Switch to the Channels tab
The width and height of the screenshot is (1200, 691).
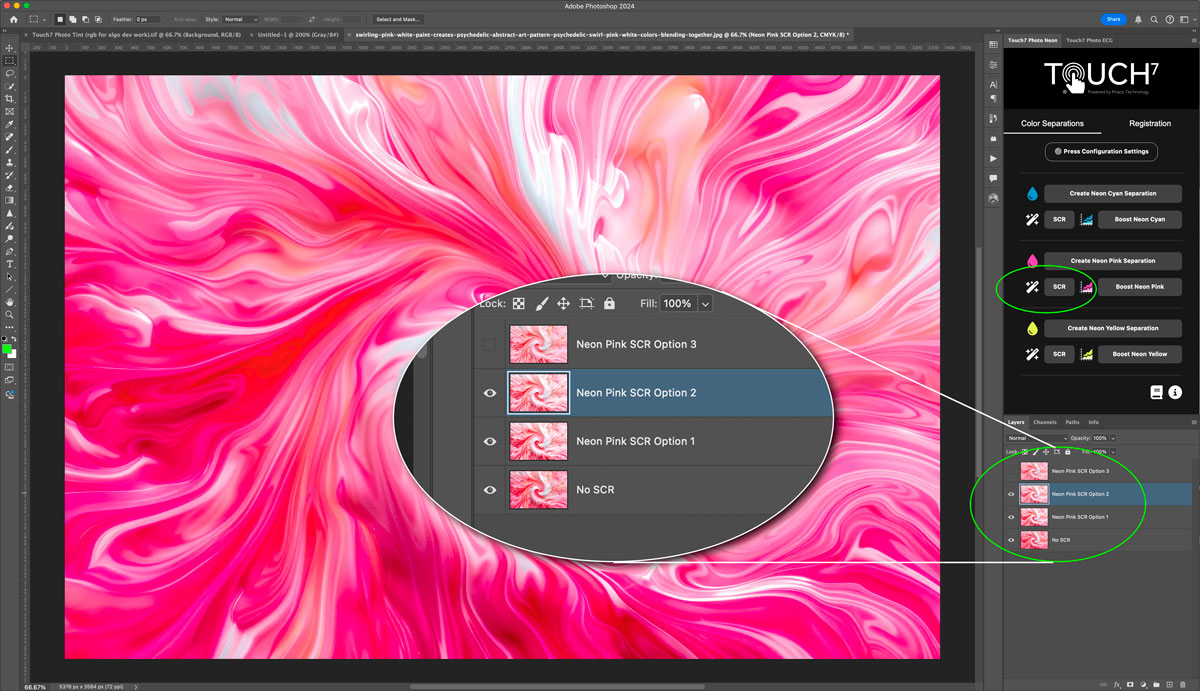(x=1044, y=422)
